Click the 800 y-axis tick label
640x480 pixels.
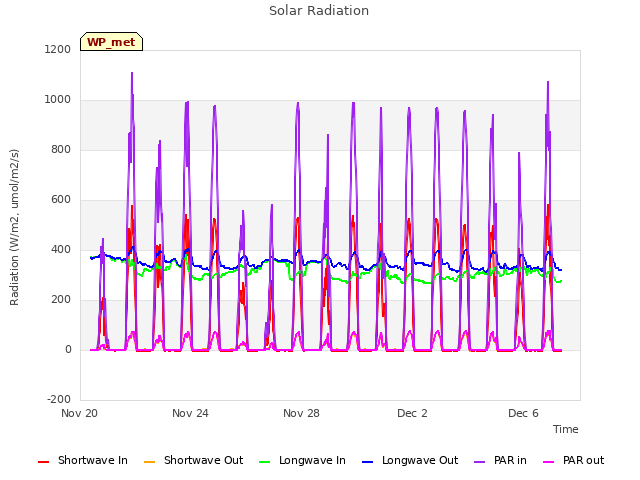(61, 149)
